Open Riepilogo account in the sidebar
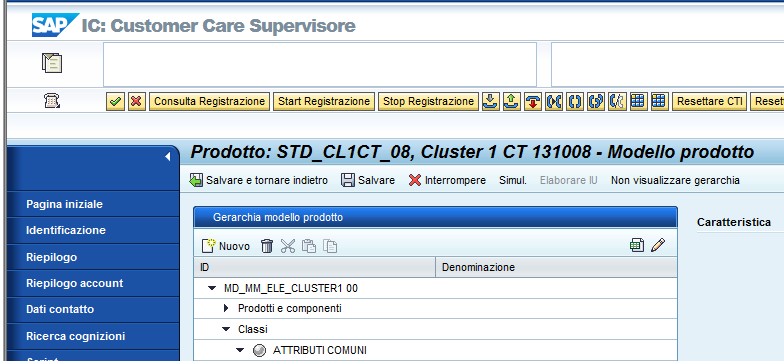The height and width of the screenshot is (361, 784). 74,283
